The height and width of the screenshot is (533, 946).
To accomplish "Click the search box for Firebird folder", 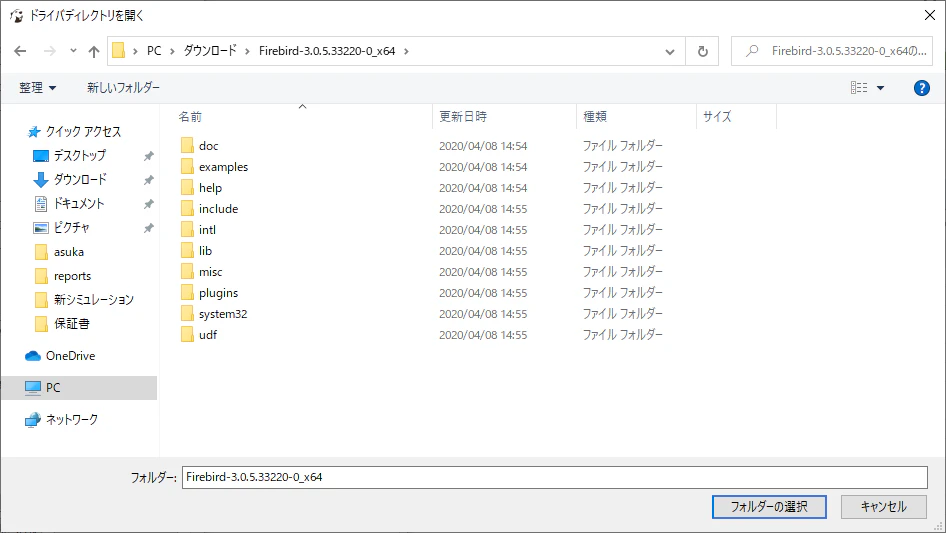I will click(831, 51).
